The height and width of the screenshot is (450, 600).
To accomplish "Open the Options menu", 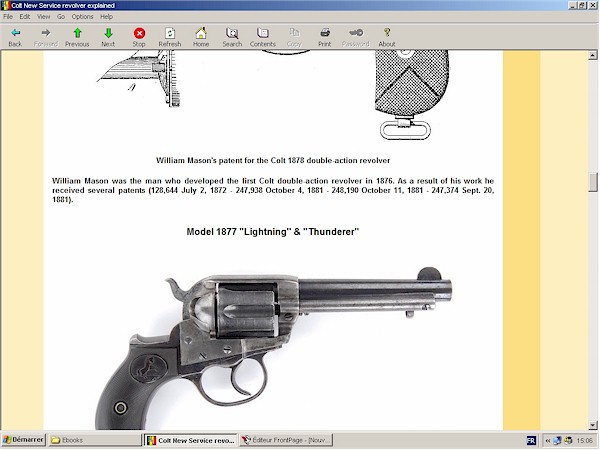I will click(x=82, y=16).
